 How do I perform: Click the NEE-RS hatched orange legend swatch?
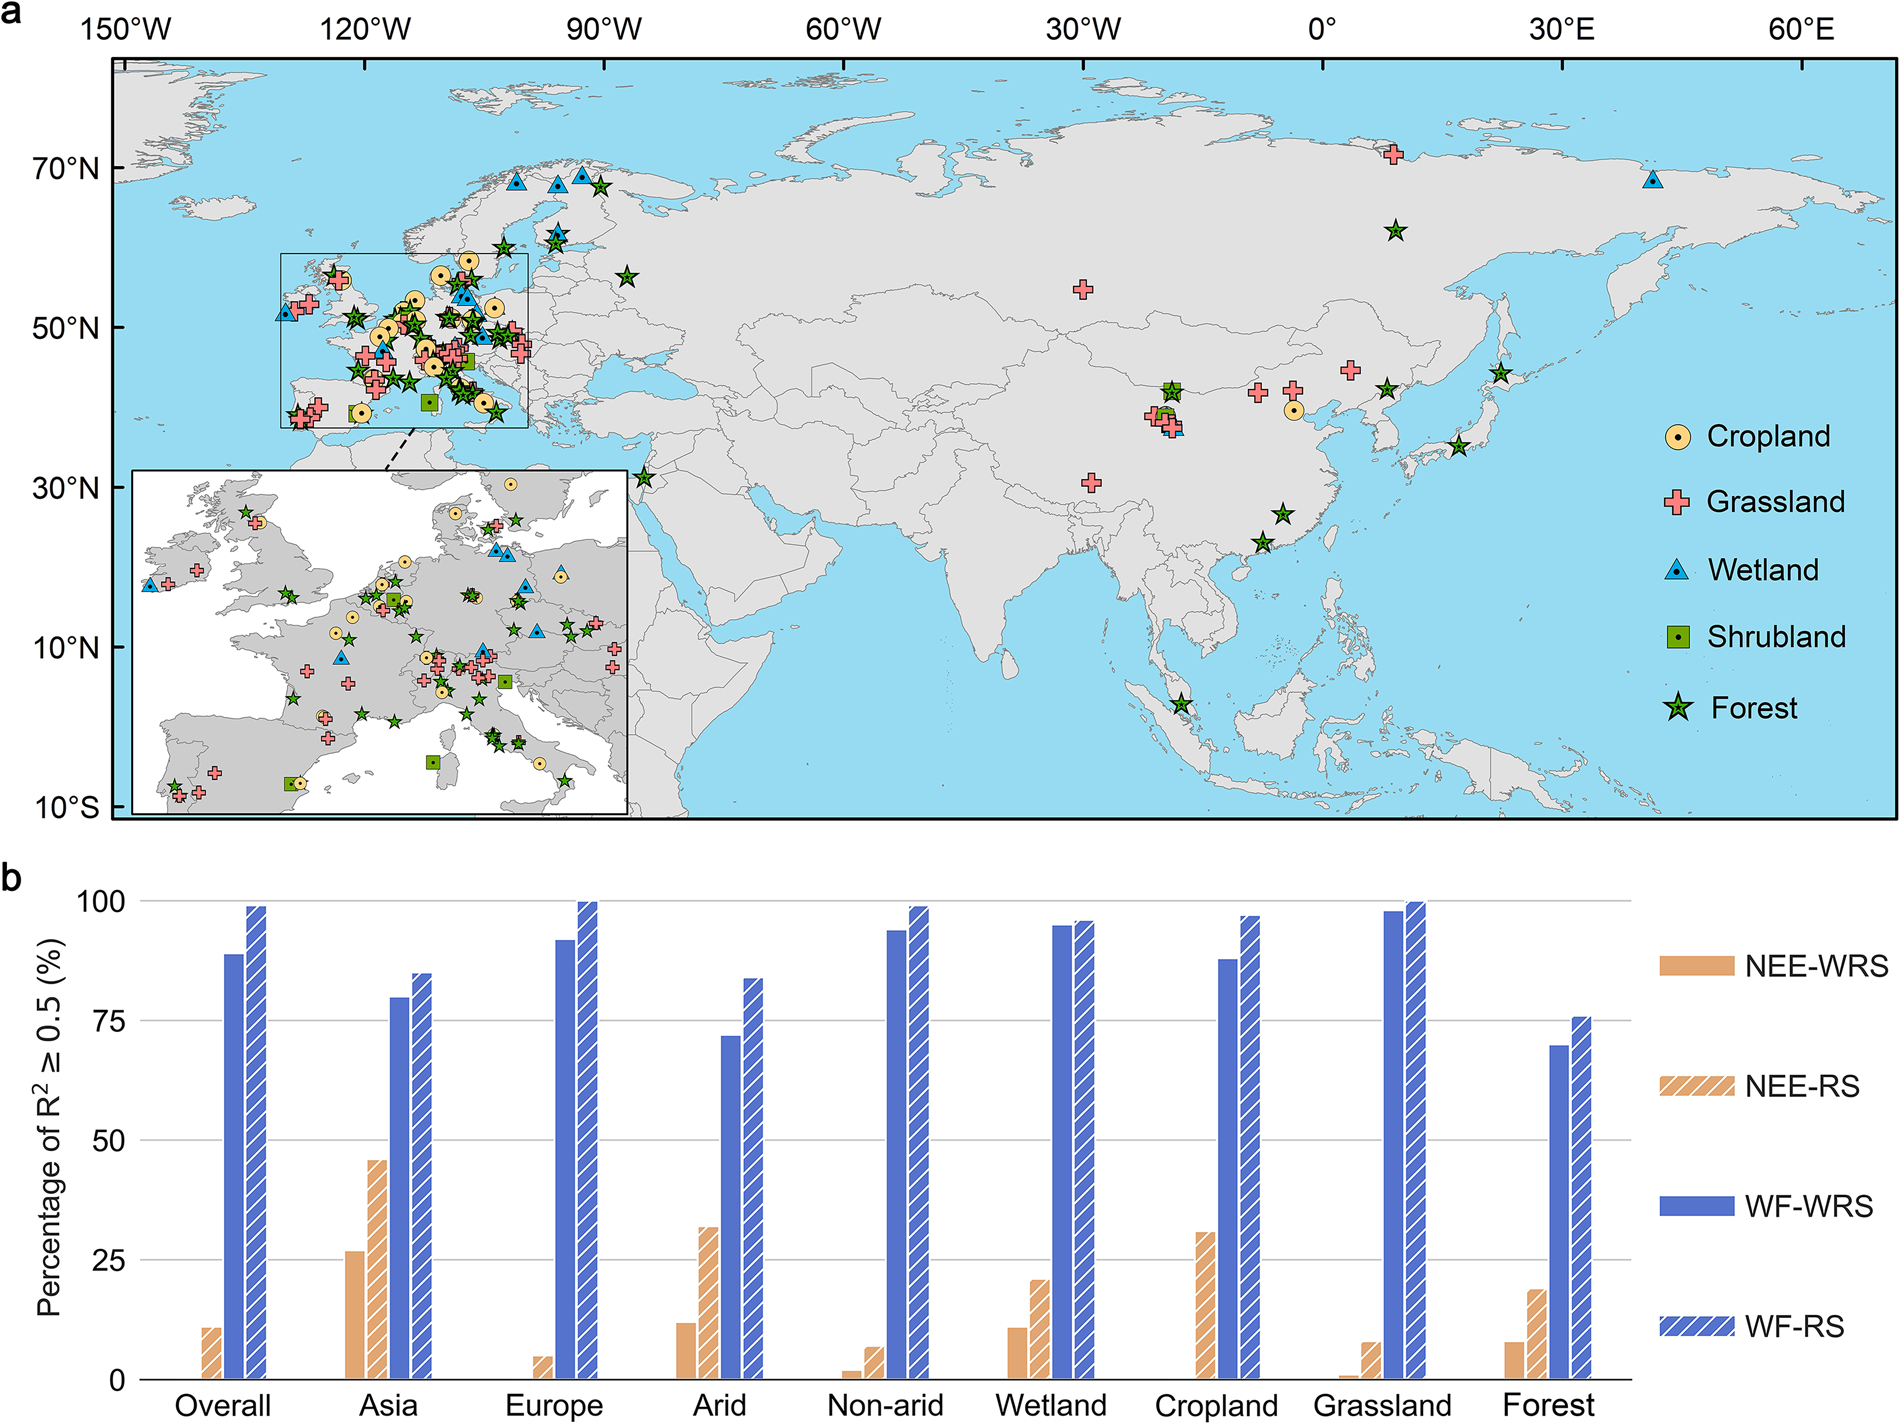pos(1697,1086)
